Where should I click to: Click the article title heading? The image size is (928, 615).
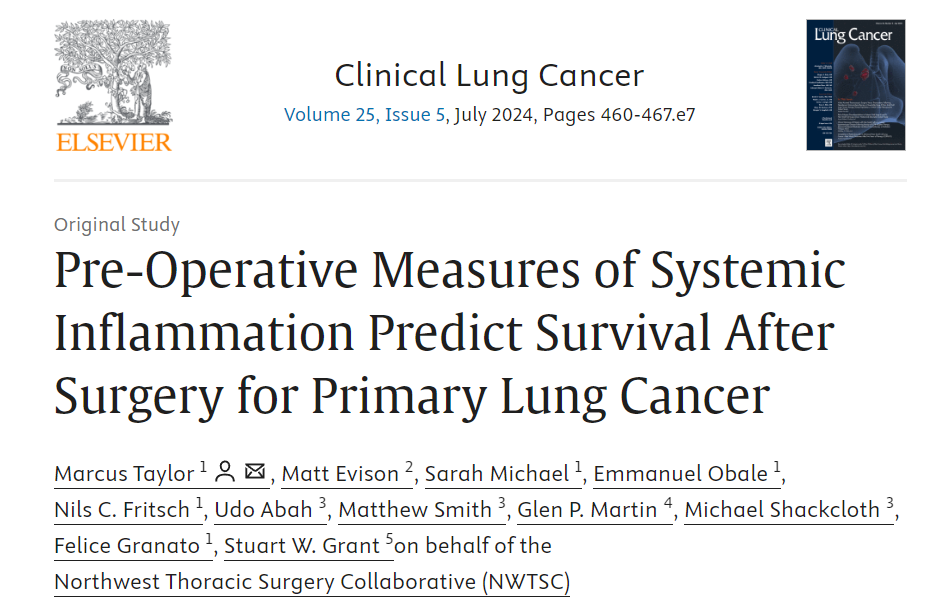(450, 333)
